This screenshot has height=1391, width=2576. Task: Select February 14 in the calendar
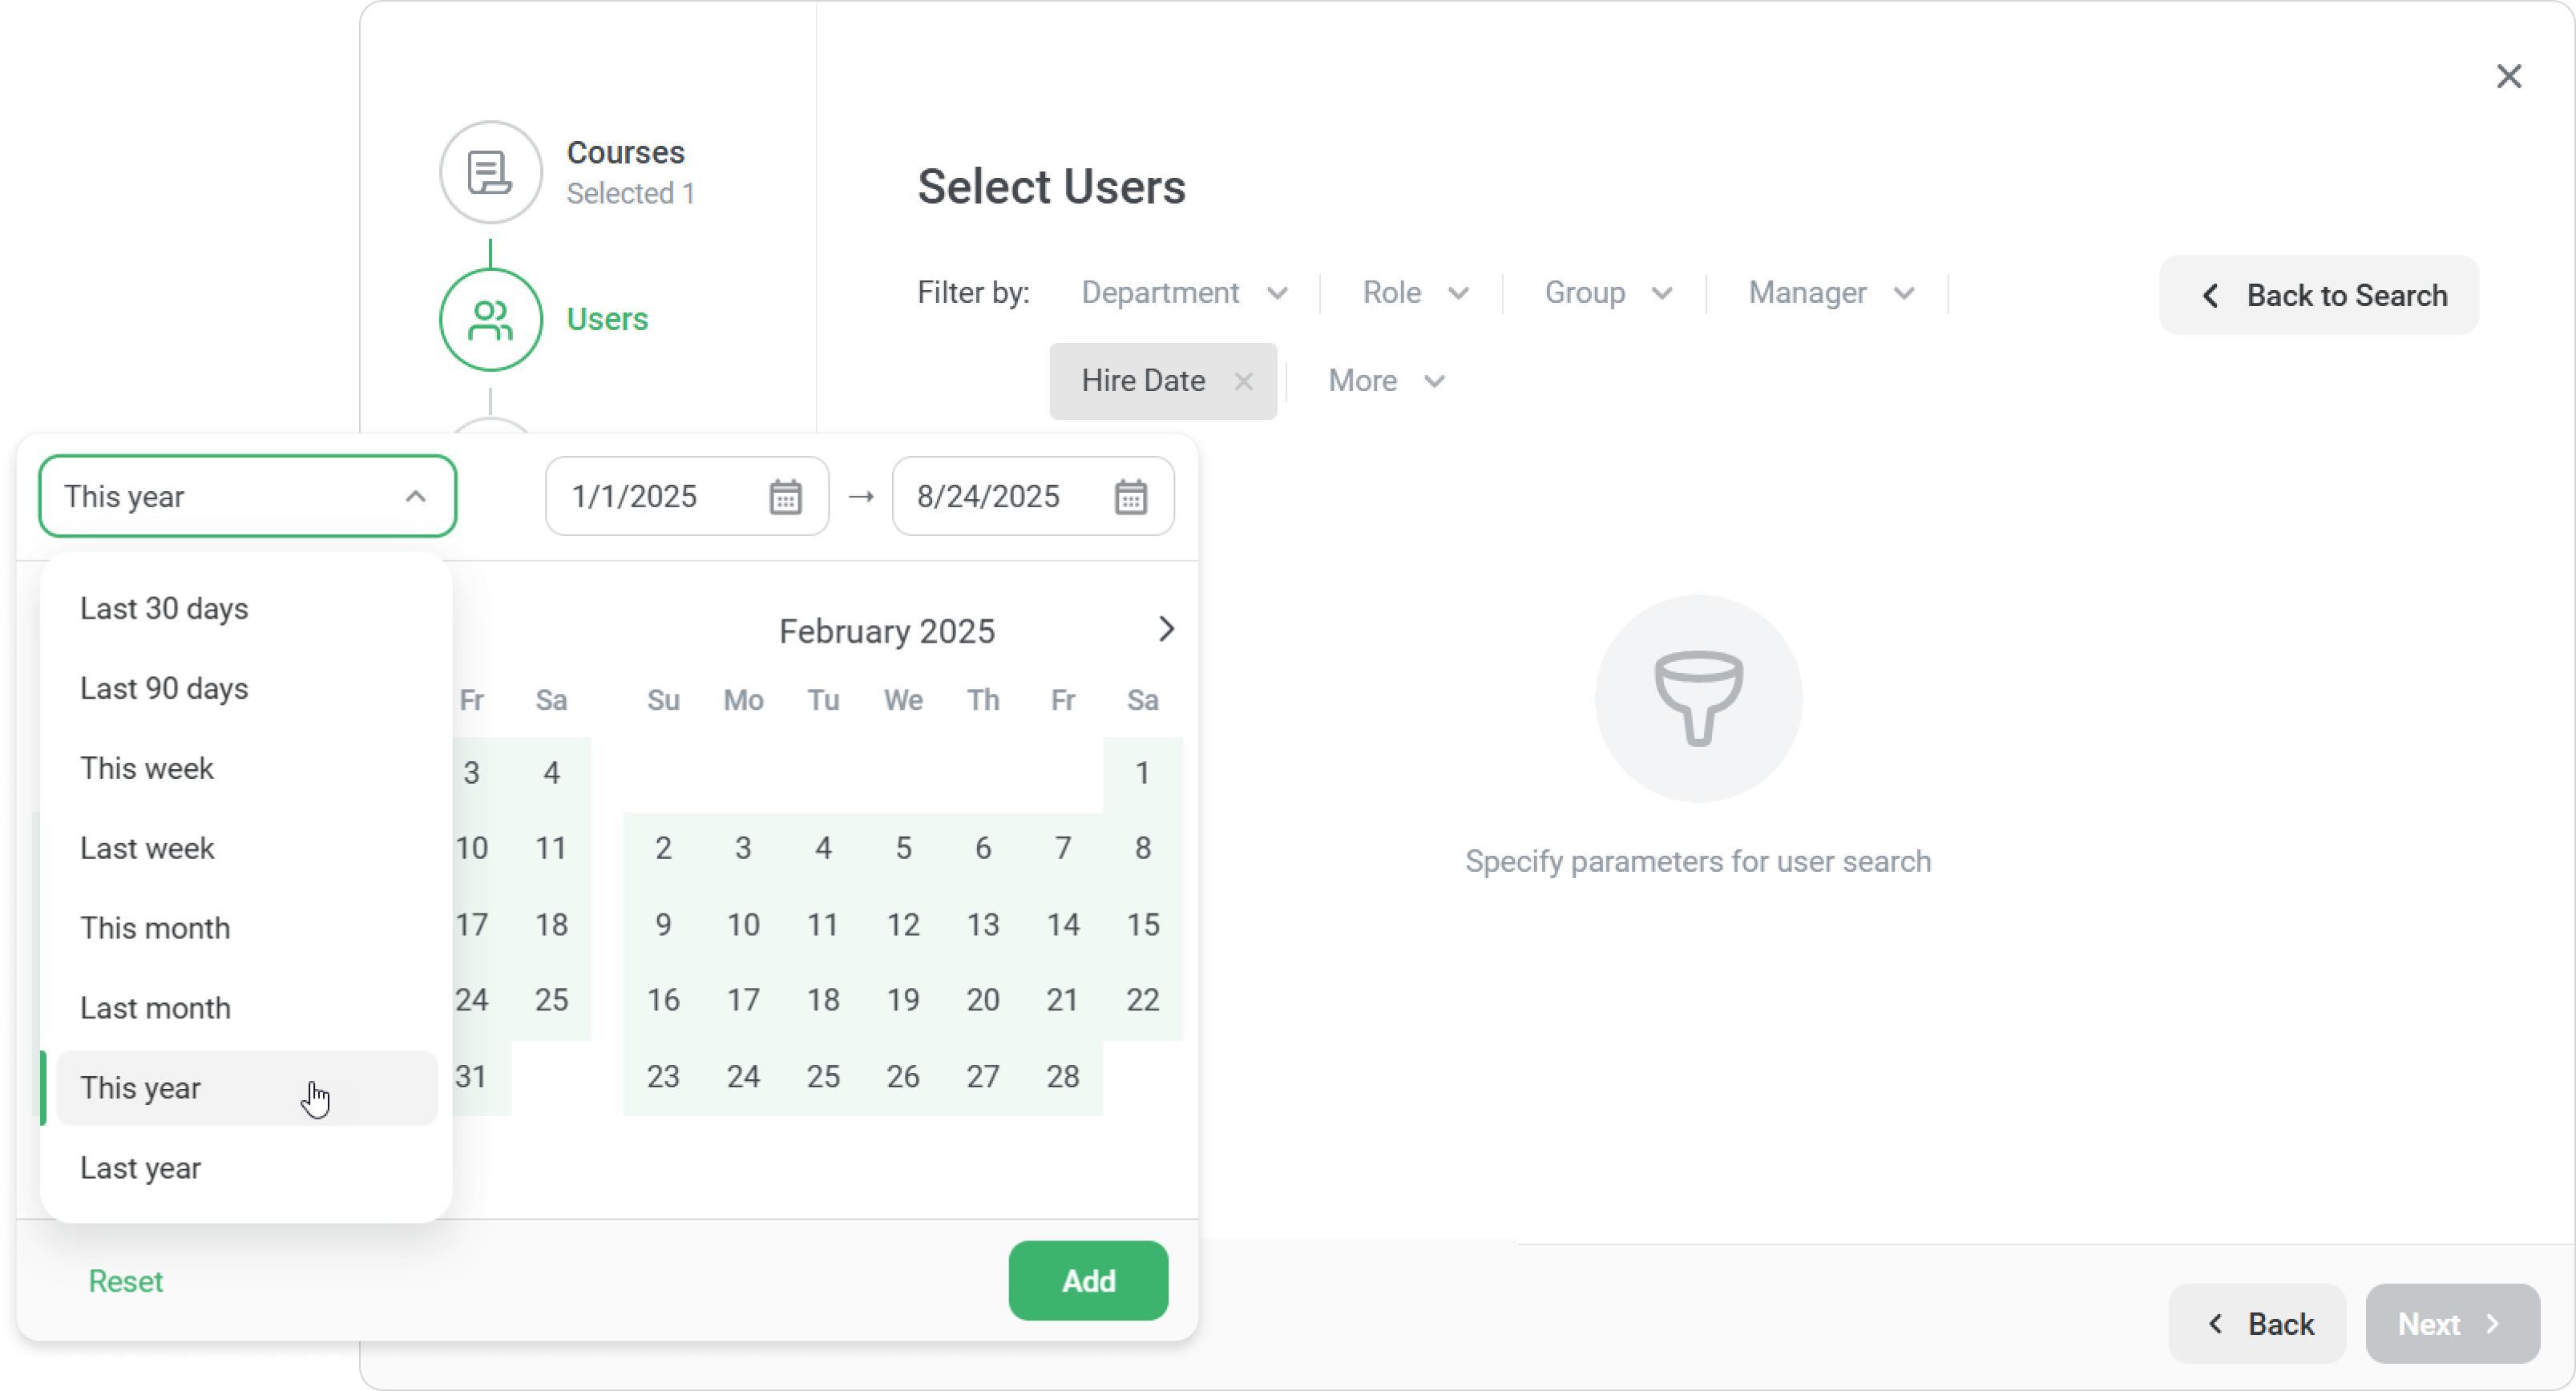click(1062, 924)
